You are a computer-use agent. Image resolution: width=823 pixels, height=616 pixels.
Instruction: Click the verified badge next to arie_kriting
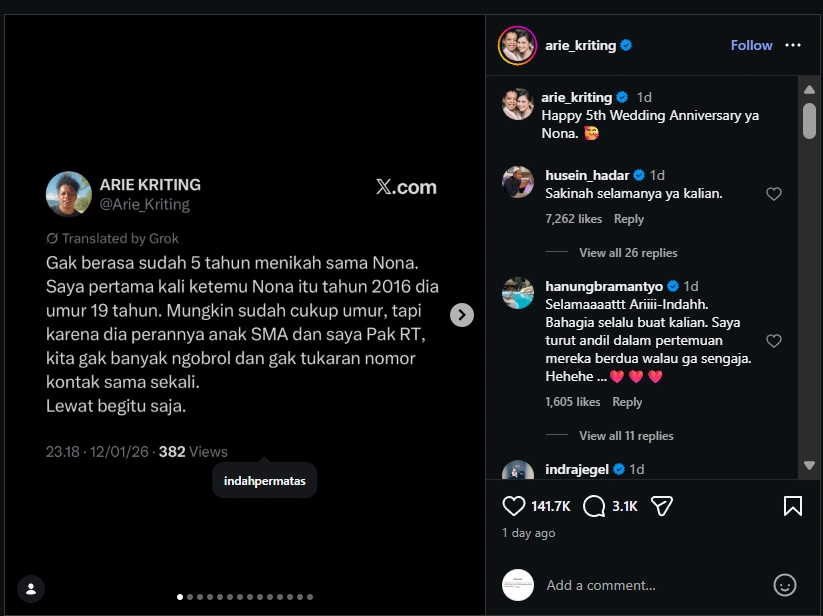point(627,44)
